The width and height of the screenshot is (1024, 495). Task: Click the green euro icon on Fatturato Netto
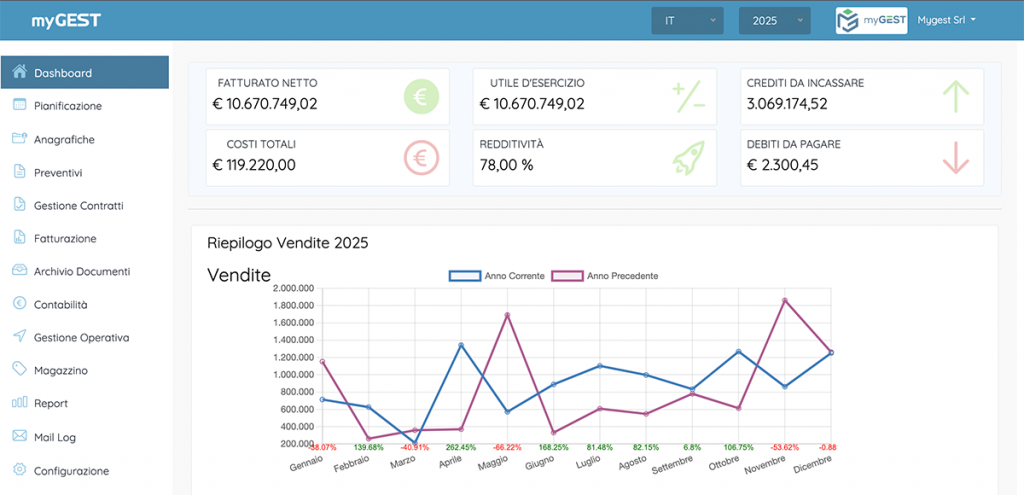pos(421,97)
